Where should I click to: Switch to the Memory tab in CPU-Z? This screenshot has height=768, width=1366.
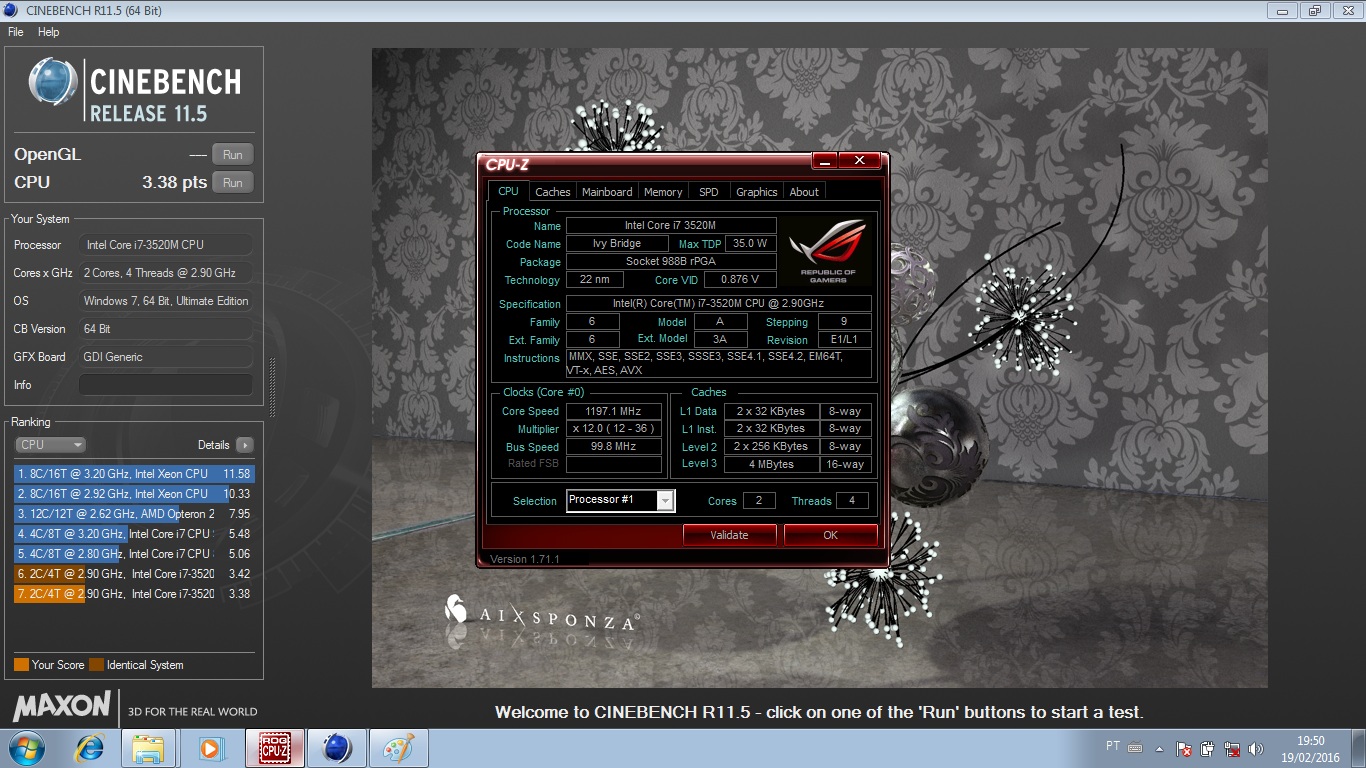663,192
